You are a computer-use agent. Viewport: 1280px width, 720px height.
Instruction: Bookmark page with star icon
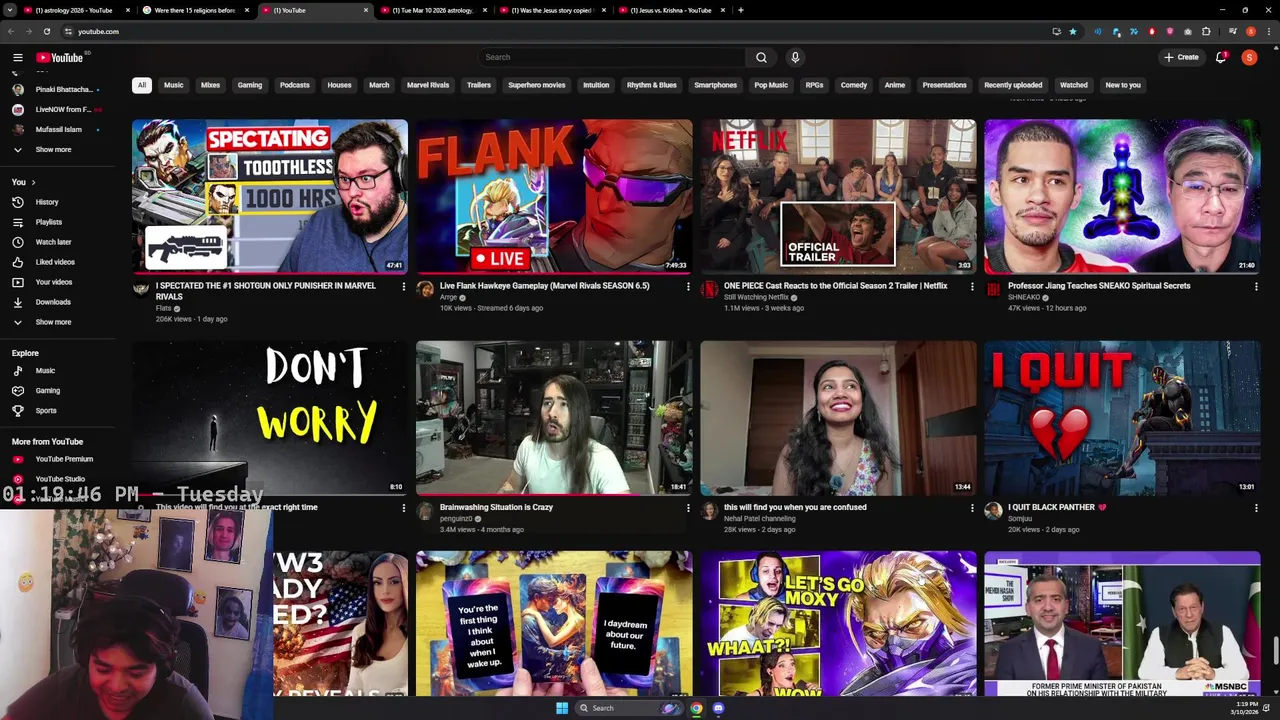point(1073,31)
